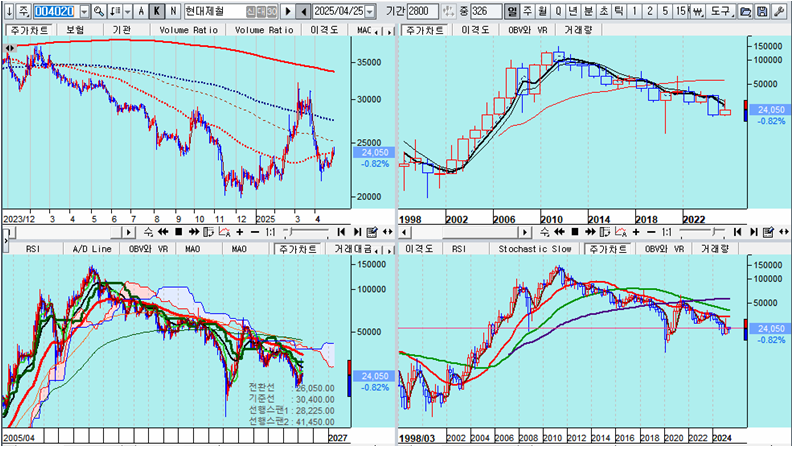Click the stop square below the 2023/12 chart

coord(178,232)
